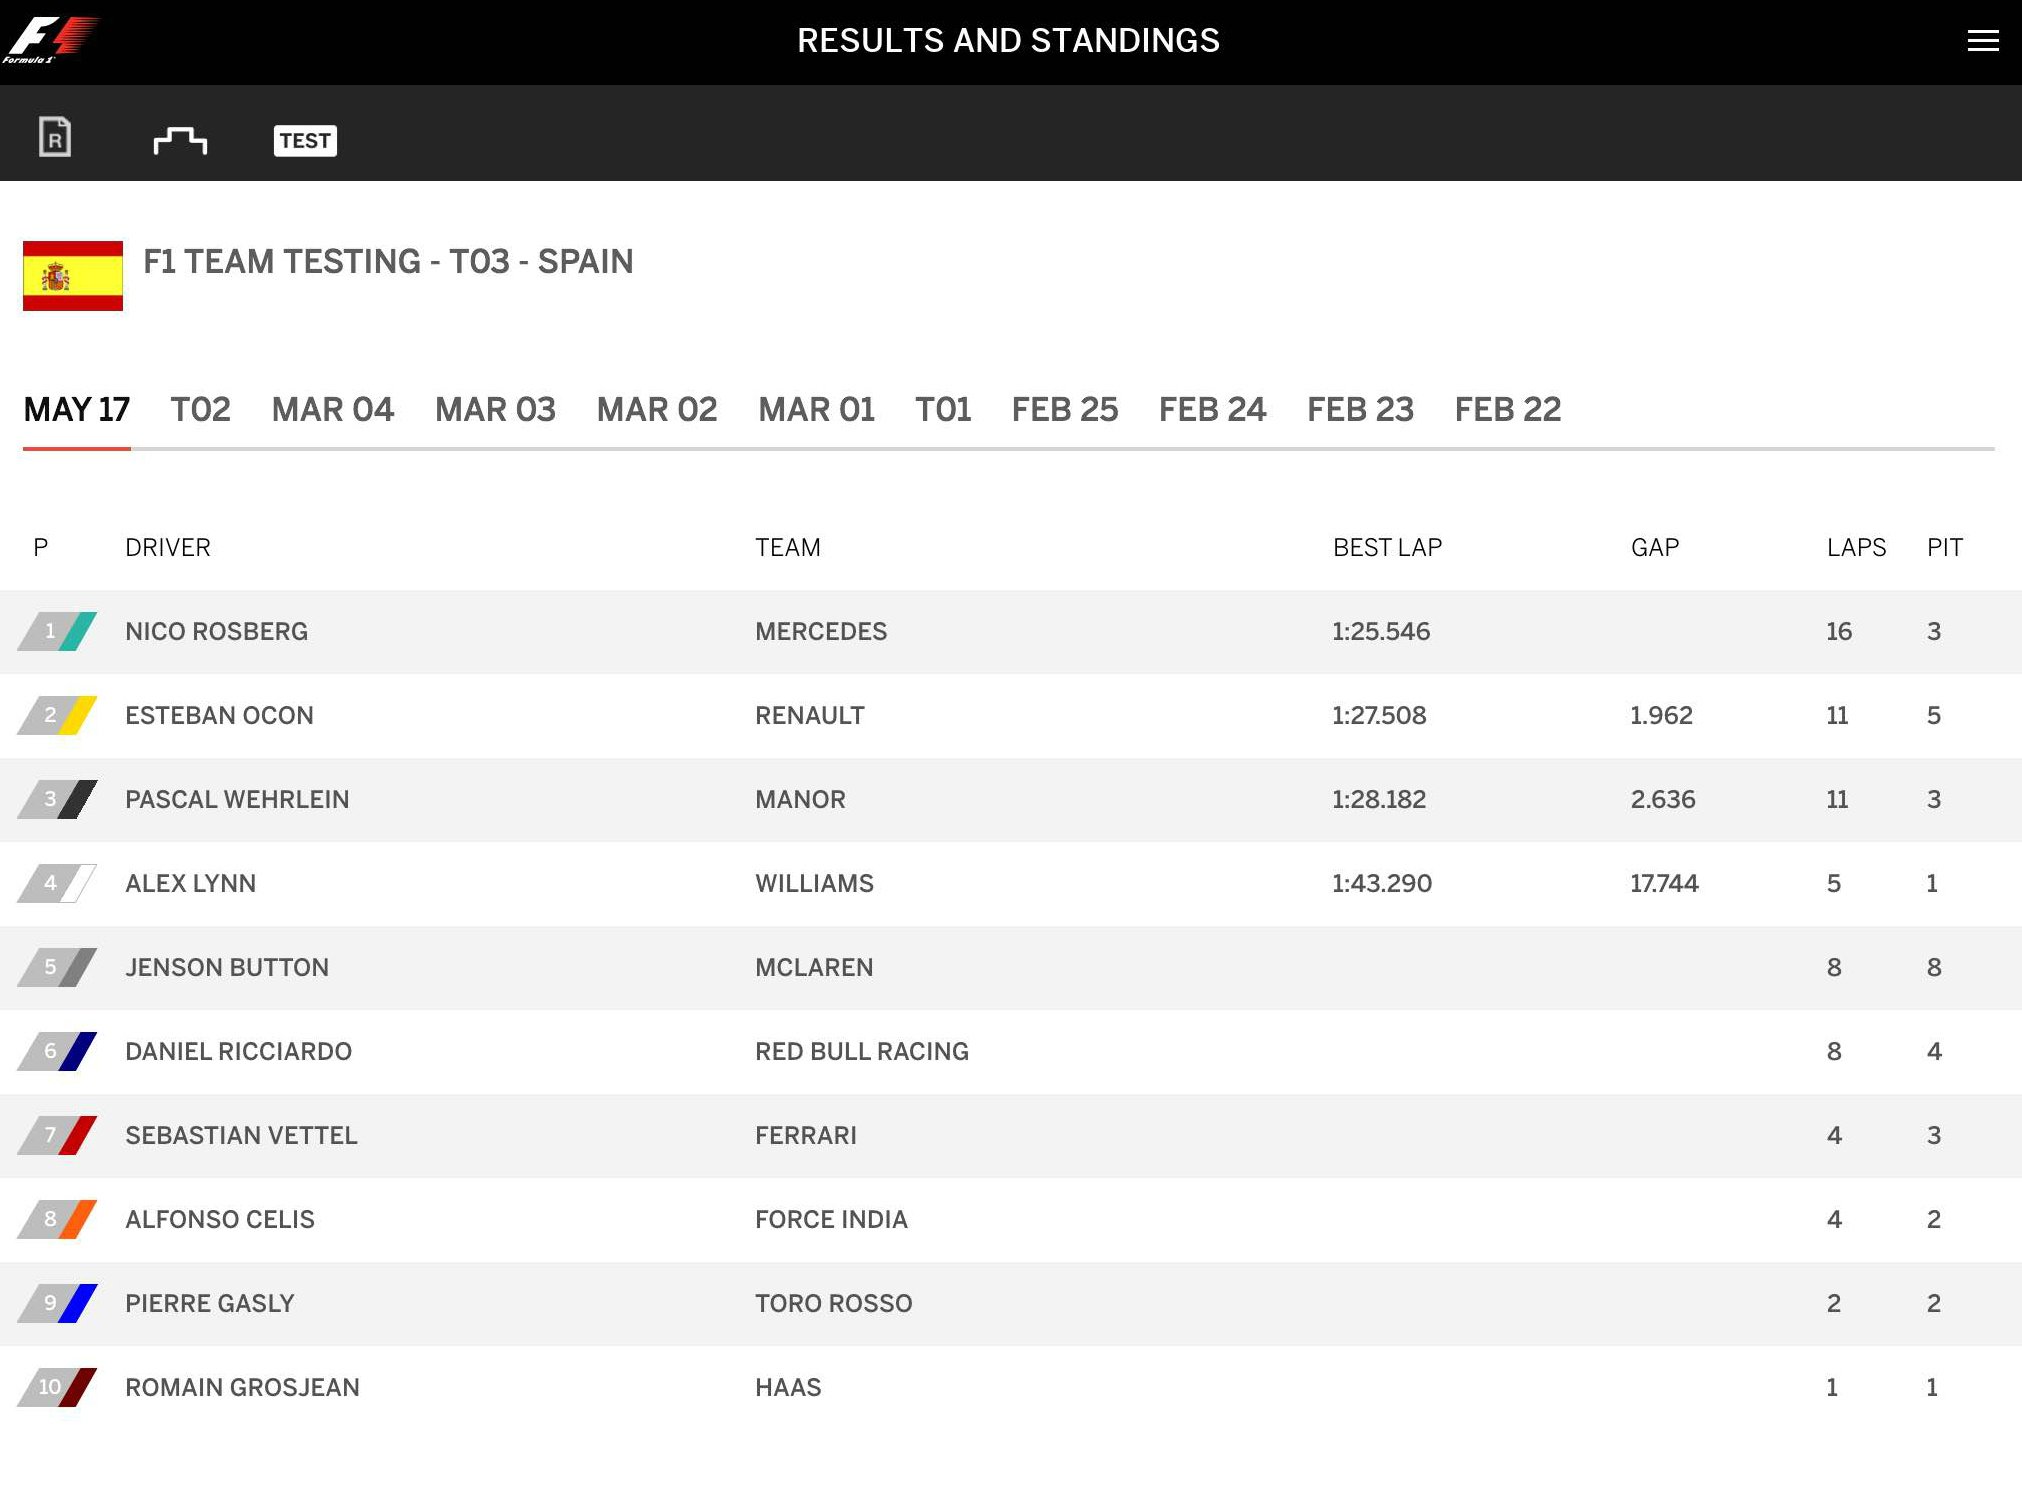Select the TEST results icon
Viewport: 2022px width, 1489px height.
click(305, 141)
